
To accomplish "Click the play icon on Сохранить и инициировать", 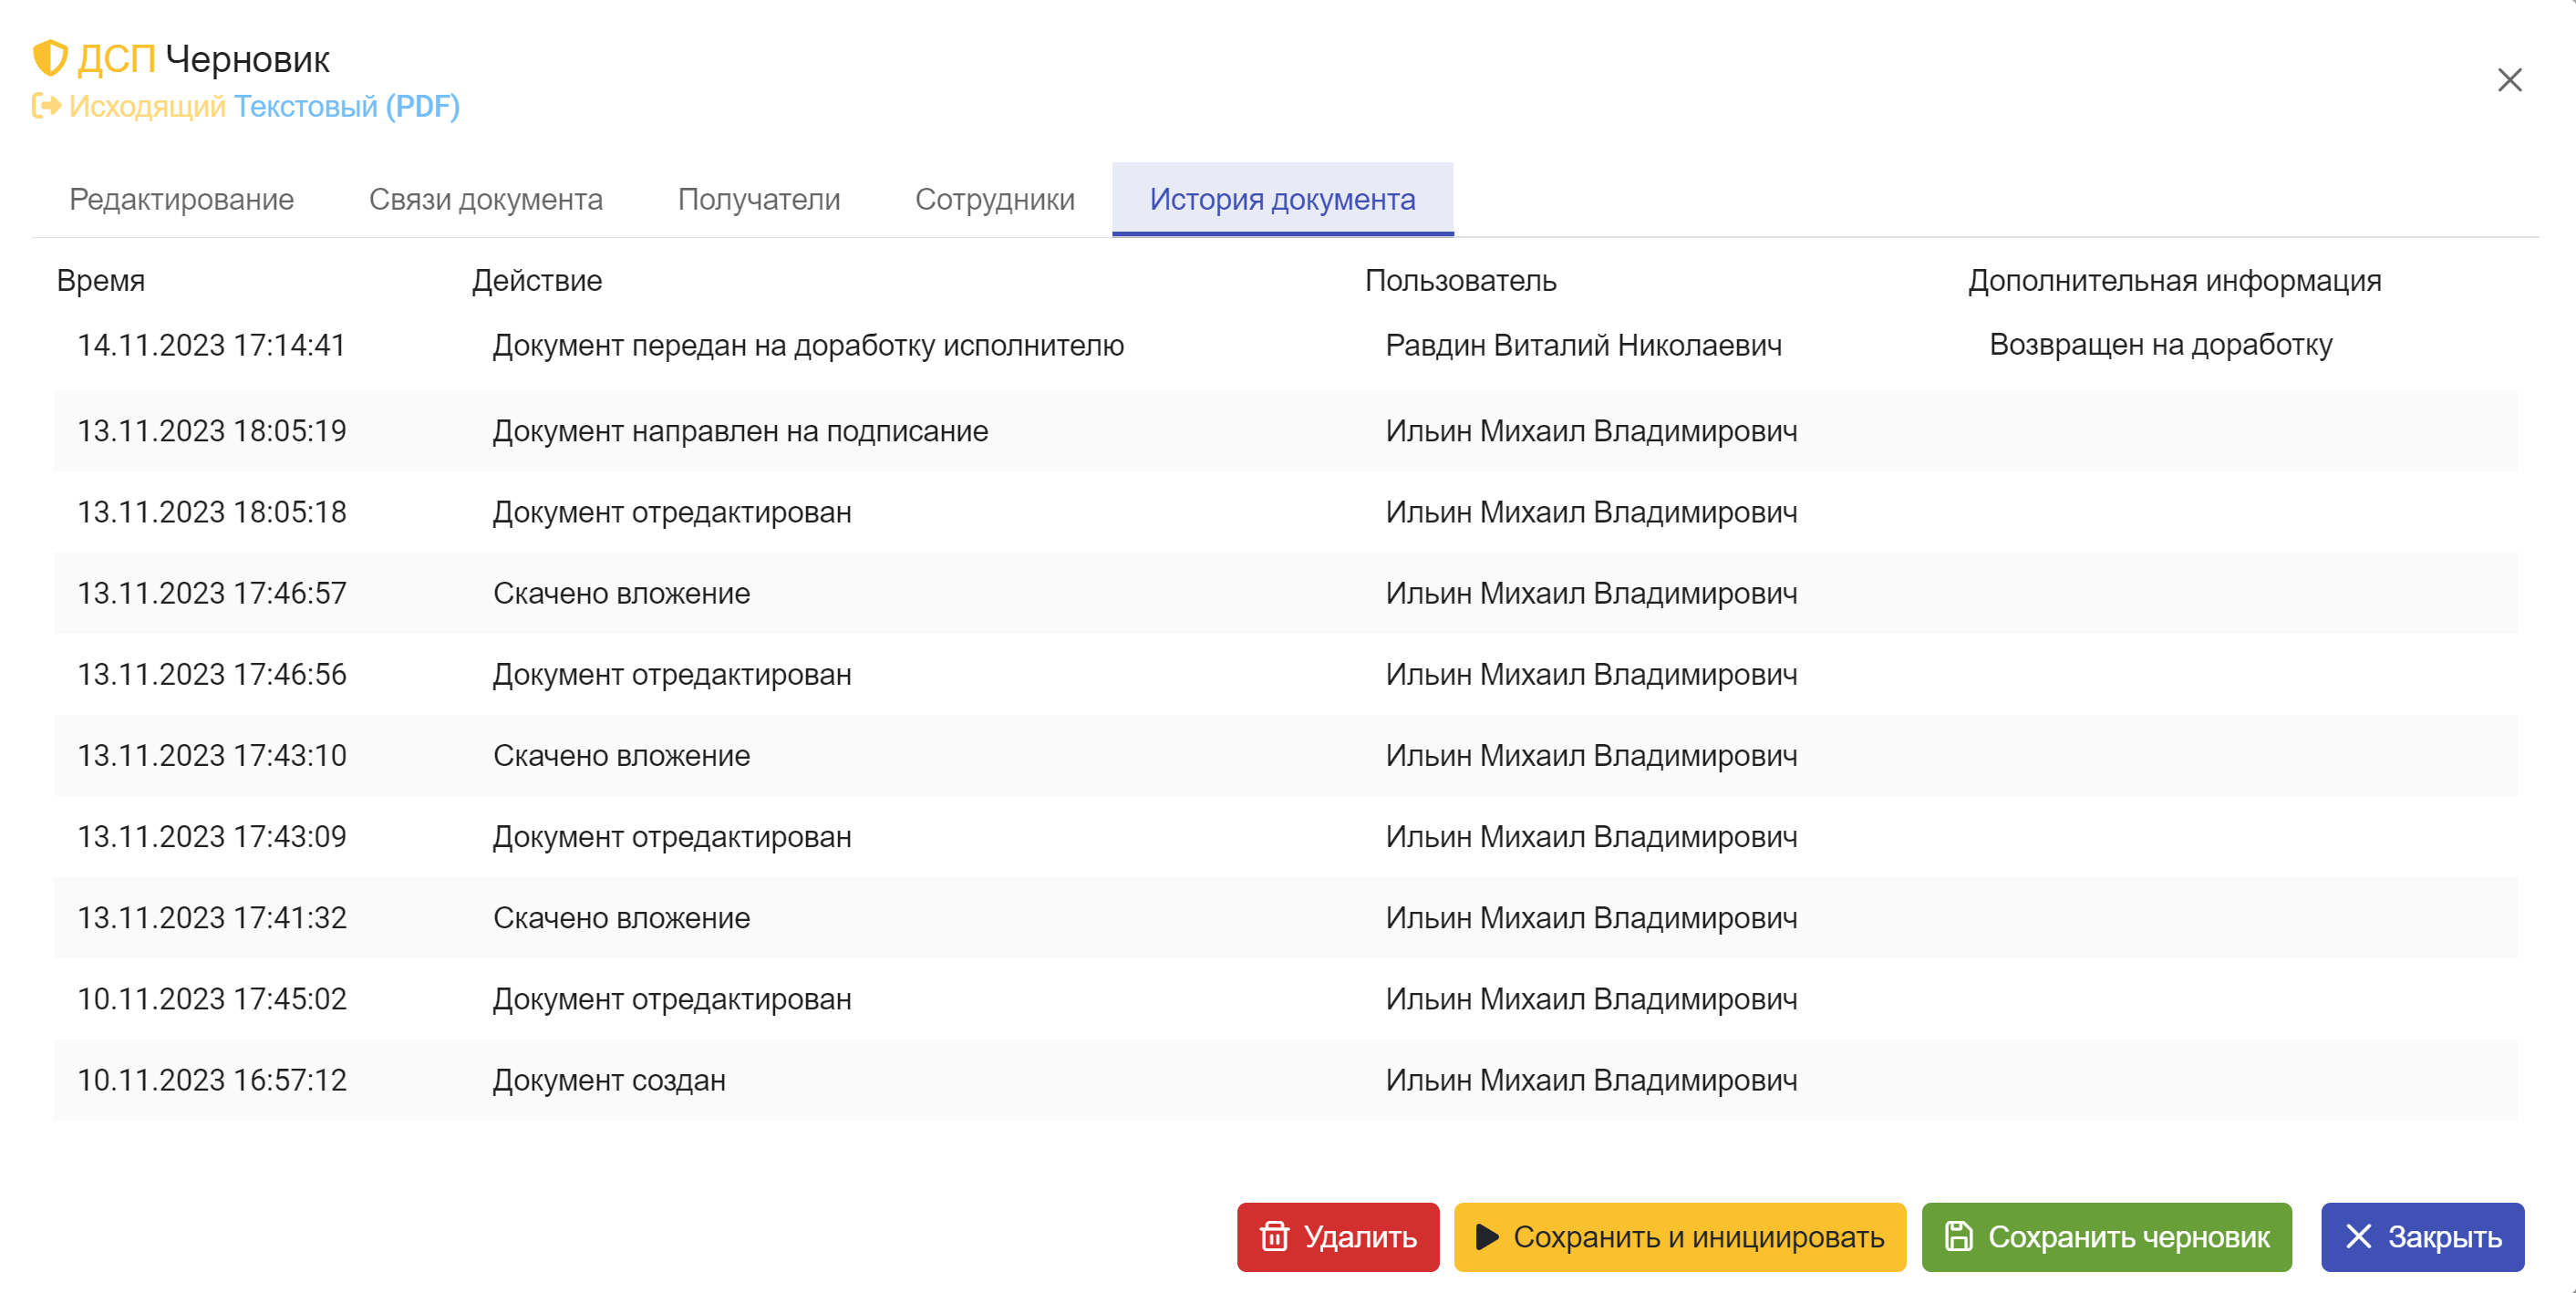I will click(x=1487, y=1237).
